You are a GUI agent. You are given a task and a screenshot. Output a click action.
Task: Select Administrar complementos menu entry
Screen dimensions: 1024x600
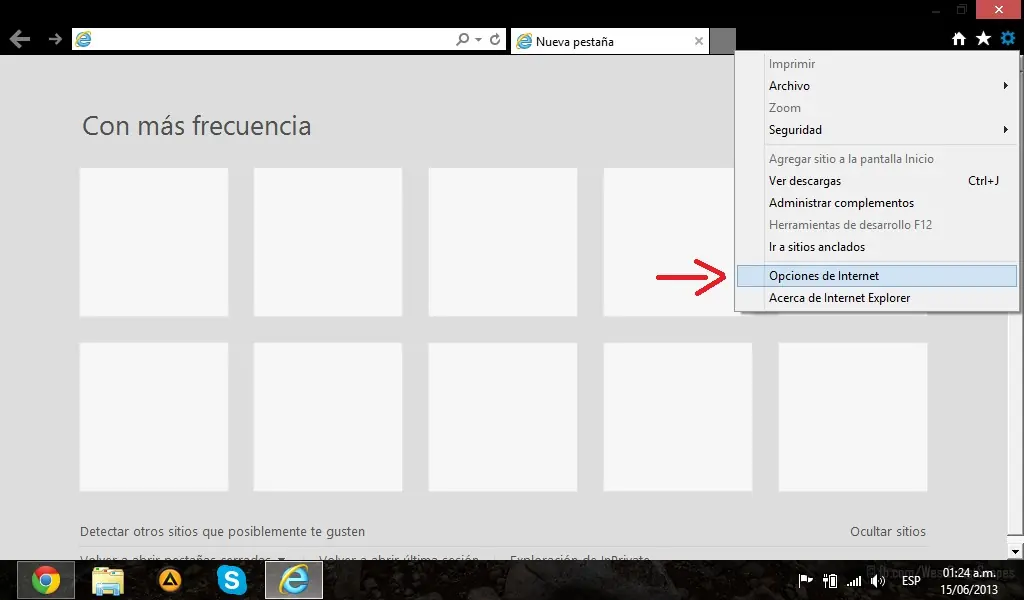click(876, 203)
